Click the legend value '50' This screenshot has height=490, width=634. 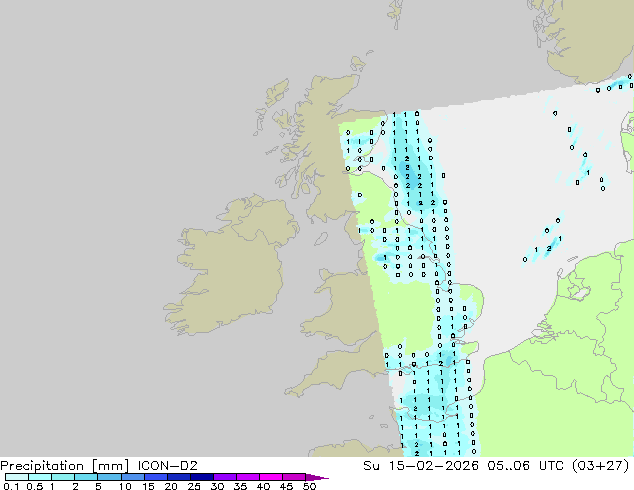pyautogui.click(x=309, y=486)
